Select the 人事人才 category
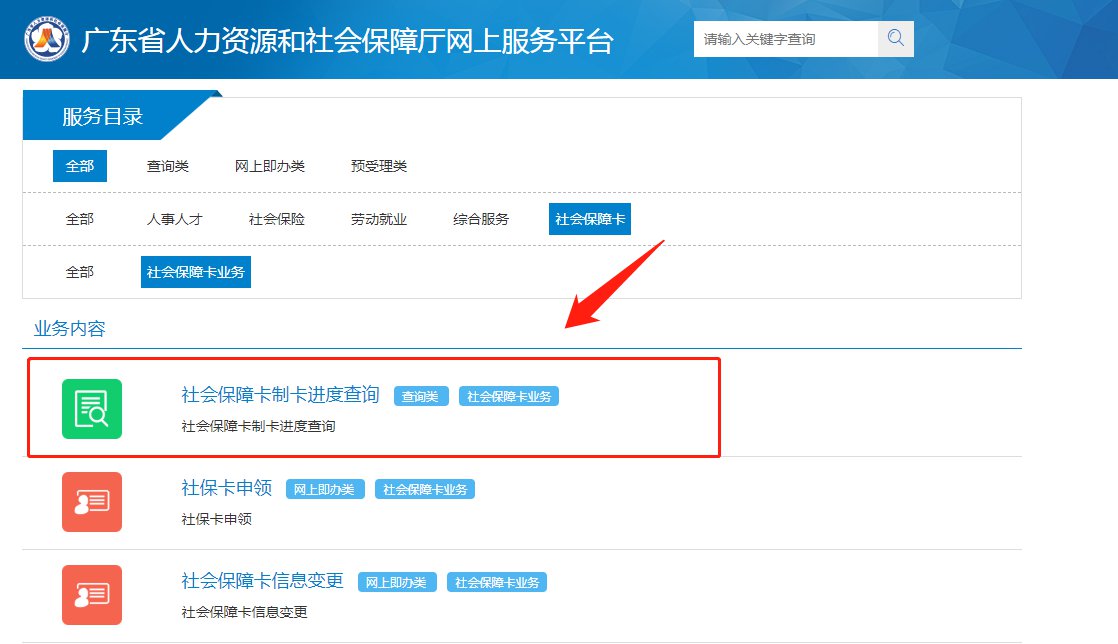Screen dimensions: 1118x644 175,219
